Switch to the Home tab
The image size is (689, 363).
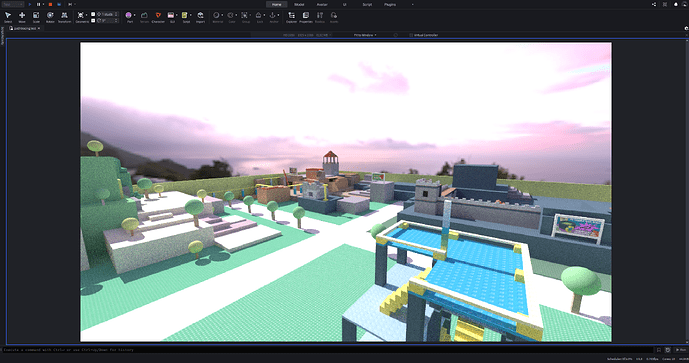tap(276, 4)
